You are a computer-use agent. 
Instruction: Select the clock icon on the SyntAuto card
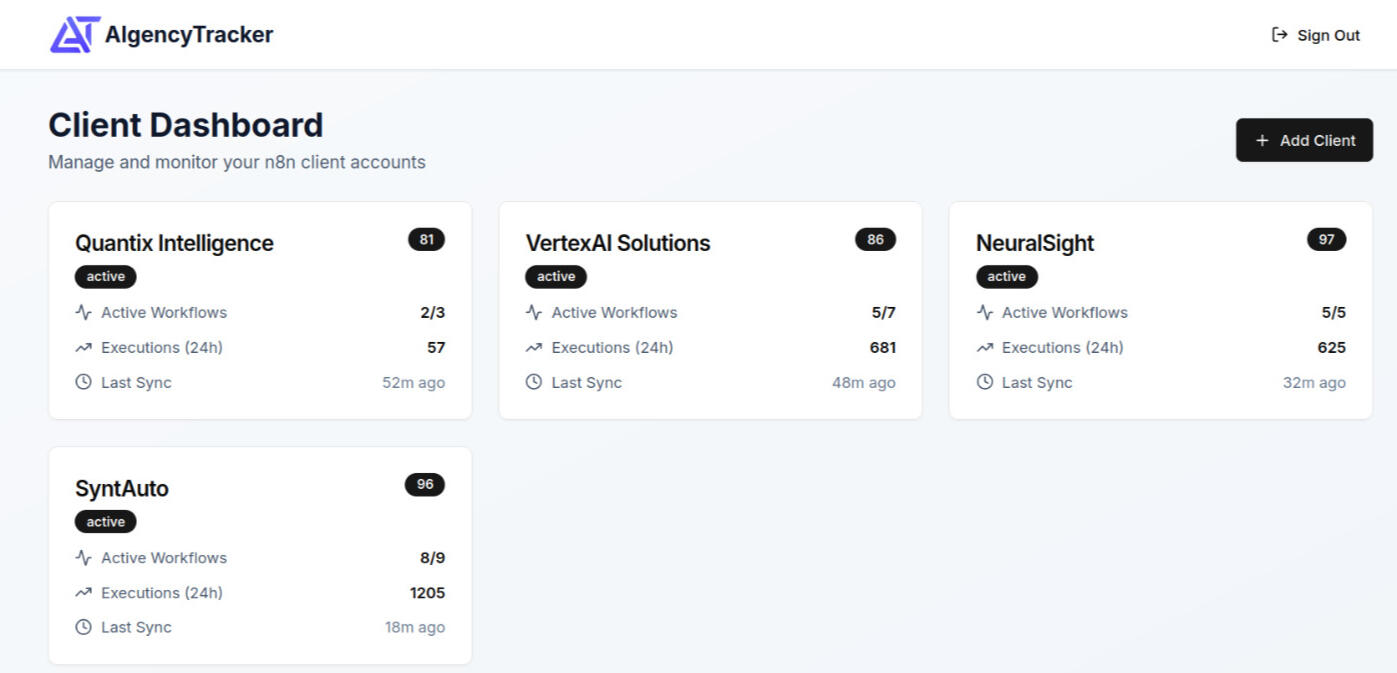84,627
